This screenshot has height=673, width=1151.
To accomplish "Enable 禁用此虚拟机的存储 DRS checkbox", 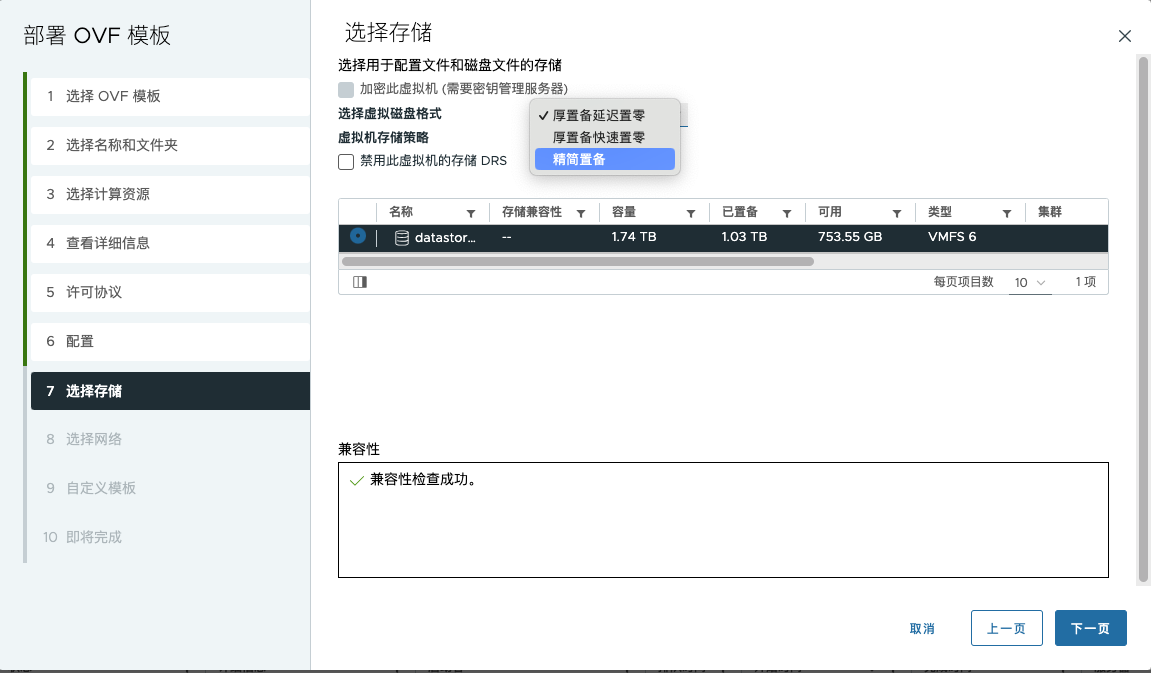I will pos(346,162).
